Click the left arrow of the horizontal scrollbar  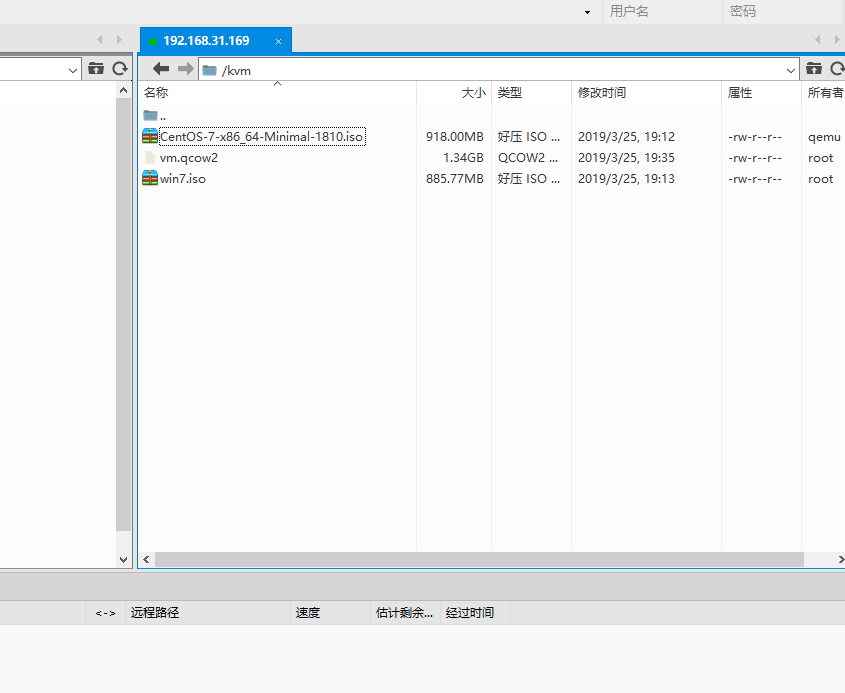[x=146, y=559]
